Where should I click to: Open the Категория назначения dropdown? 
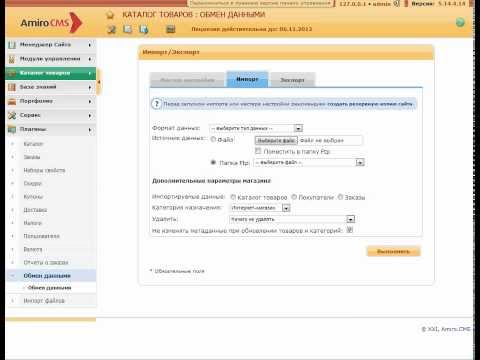point(260,208)
